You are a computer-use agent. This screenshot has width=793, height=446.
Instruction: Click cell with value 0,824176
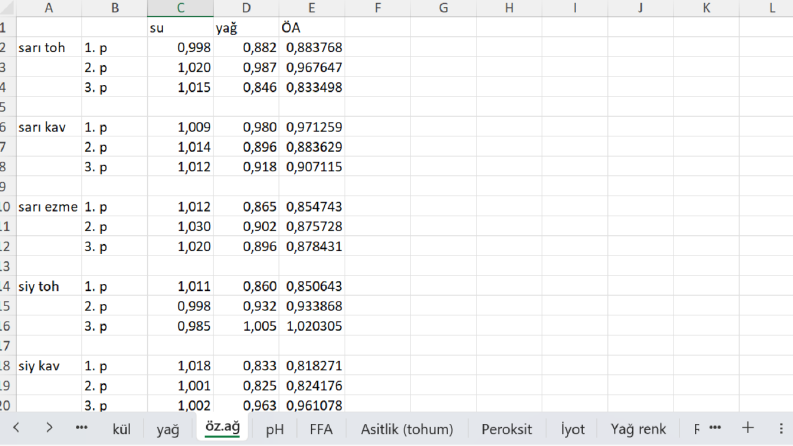click(x=312, y=386)
